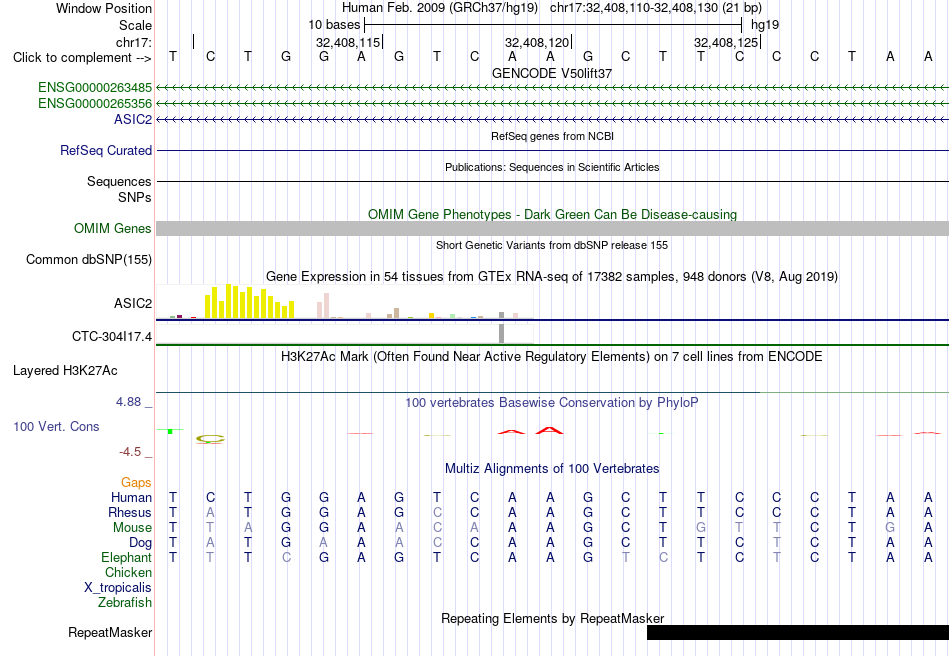Select the Rhesus alignment row label

pyautogui.click(x=130, y=512)
